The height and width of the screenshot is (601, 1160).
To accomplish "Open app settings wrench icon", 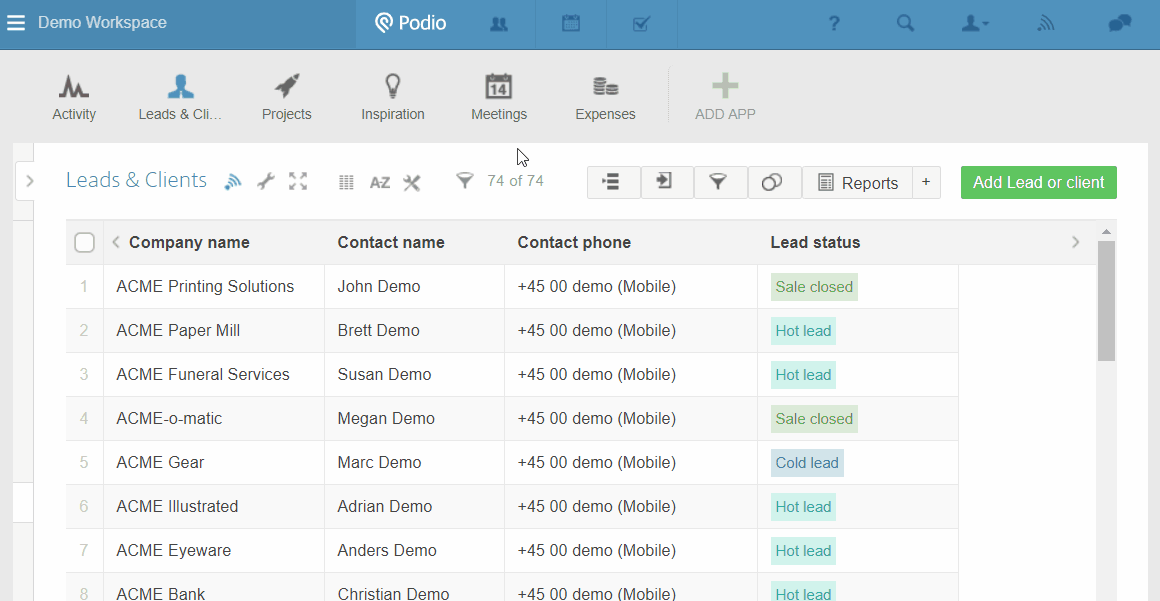I will click(x=266, y=181).
